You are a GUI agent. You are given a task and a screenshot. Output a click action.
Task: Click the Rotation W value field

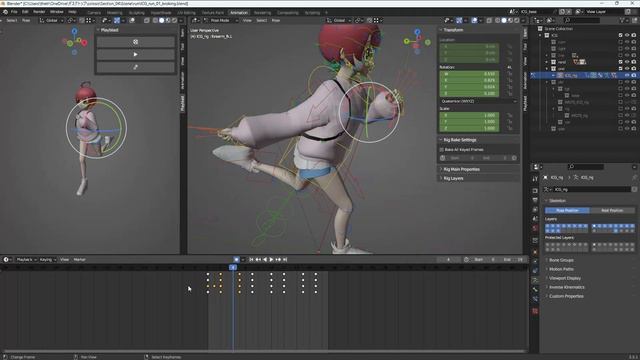point(469,74)
